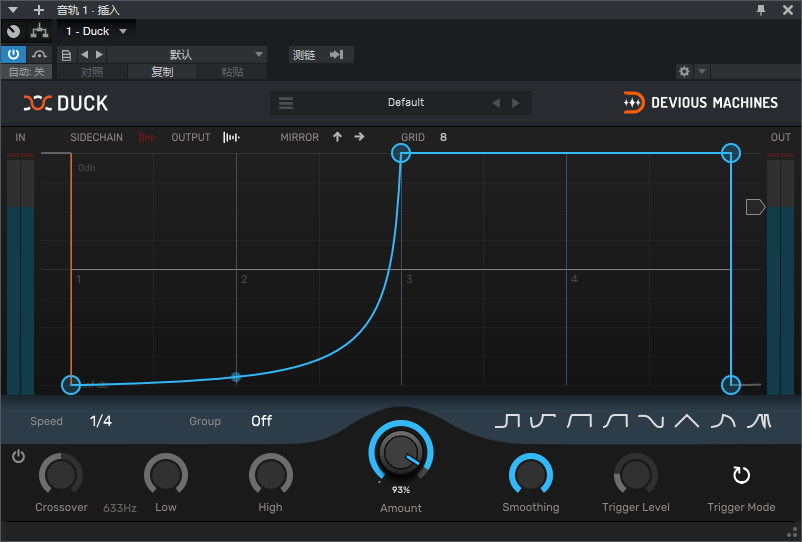Close the plugin window
The height and width of the screenshot is (542, 802).
pos(788,10)
